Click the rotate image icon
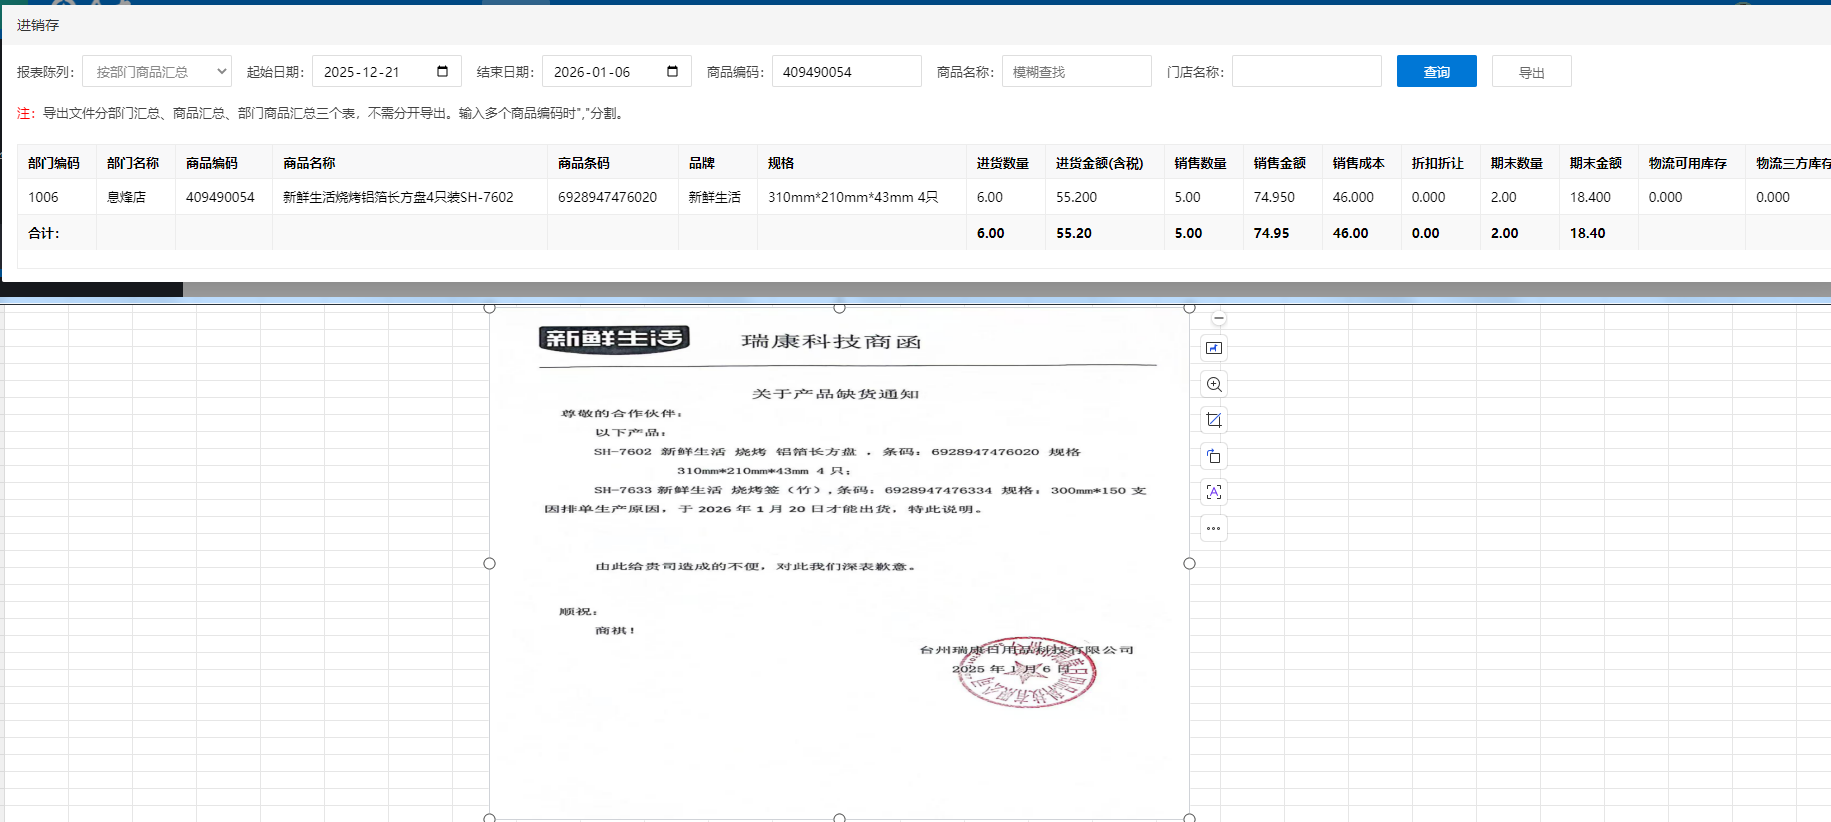This screenshot has width=1831, height=822. click(x=1213, y=456)
